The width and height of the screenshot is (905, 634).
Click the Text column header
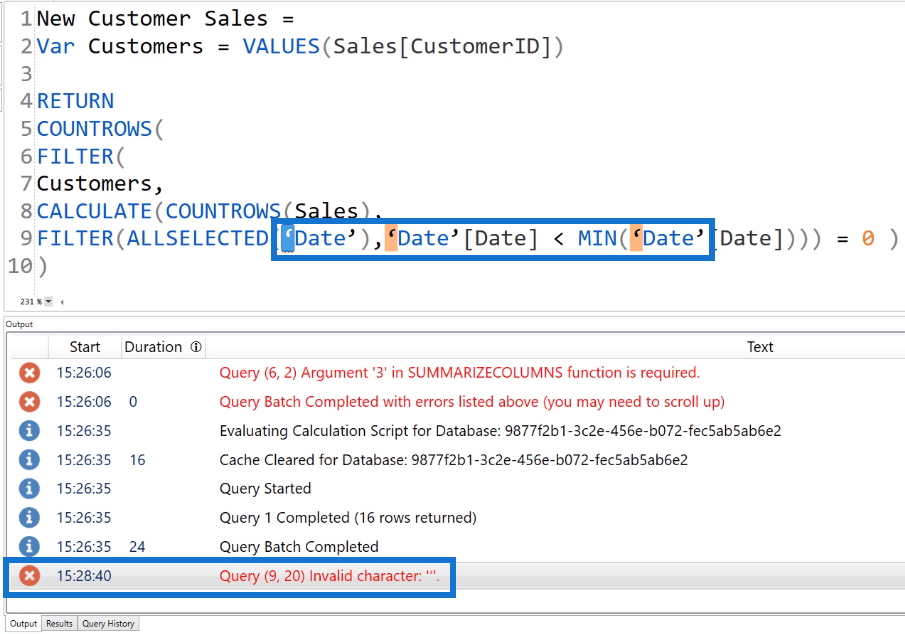pos(760,347)
